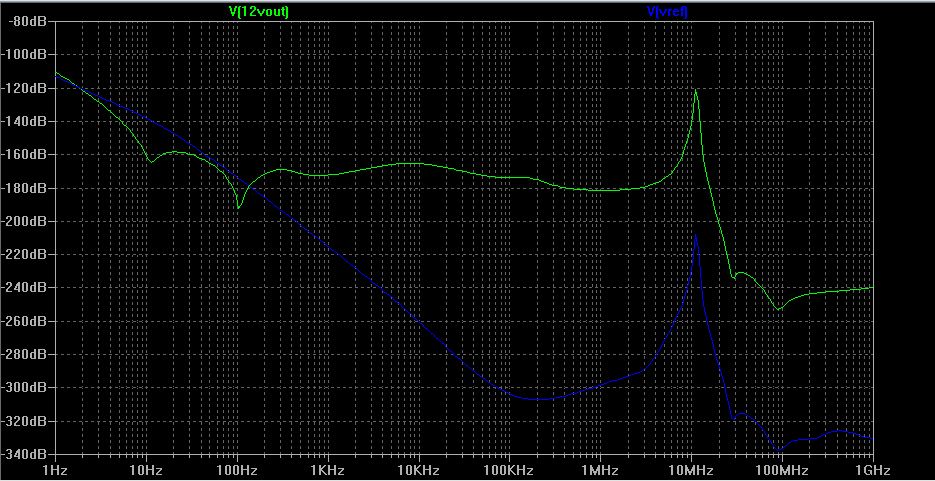Click the -220dB axis label
Screen dimensions: 935x481
24,255
